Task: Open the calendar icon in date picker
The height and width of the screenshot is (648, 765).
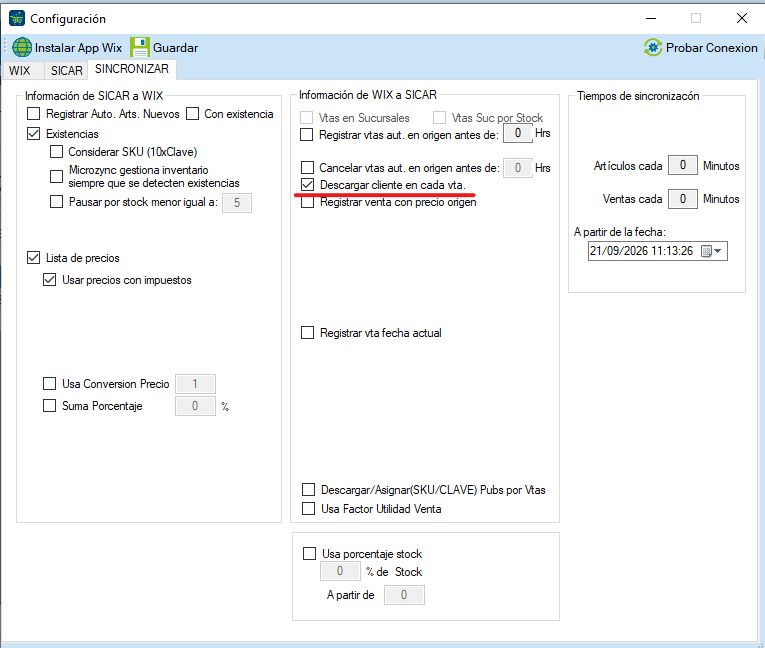Action: [x=706, y=251]
